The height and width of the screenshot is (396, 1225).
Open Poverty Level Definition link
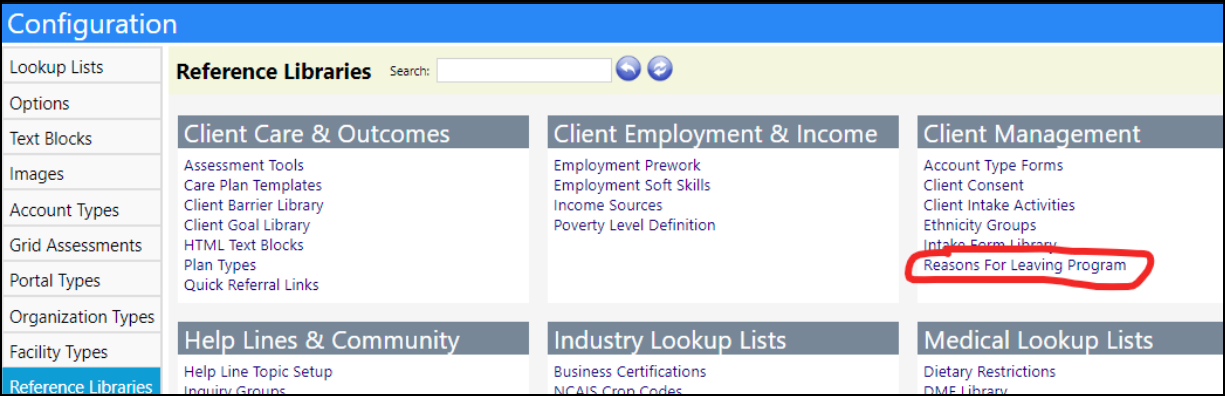[635, 225]
